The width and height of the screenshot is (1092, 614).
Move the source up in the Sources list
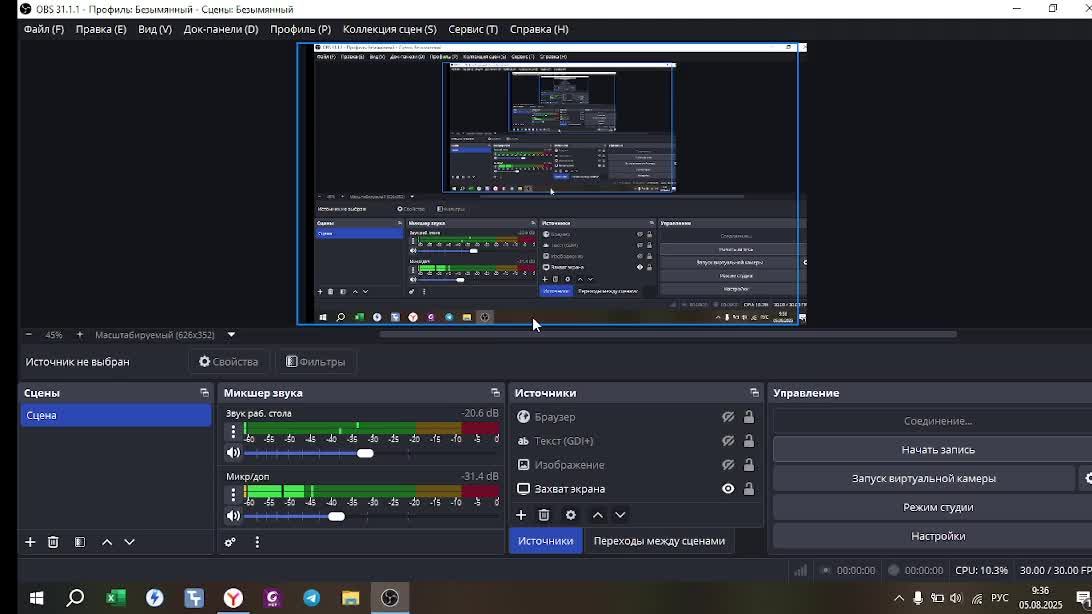(598, 515)
